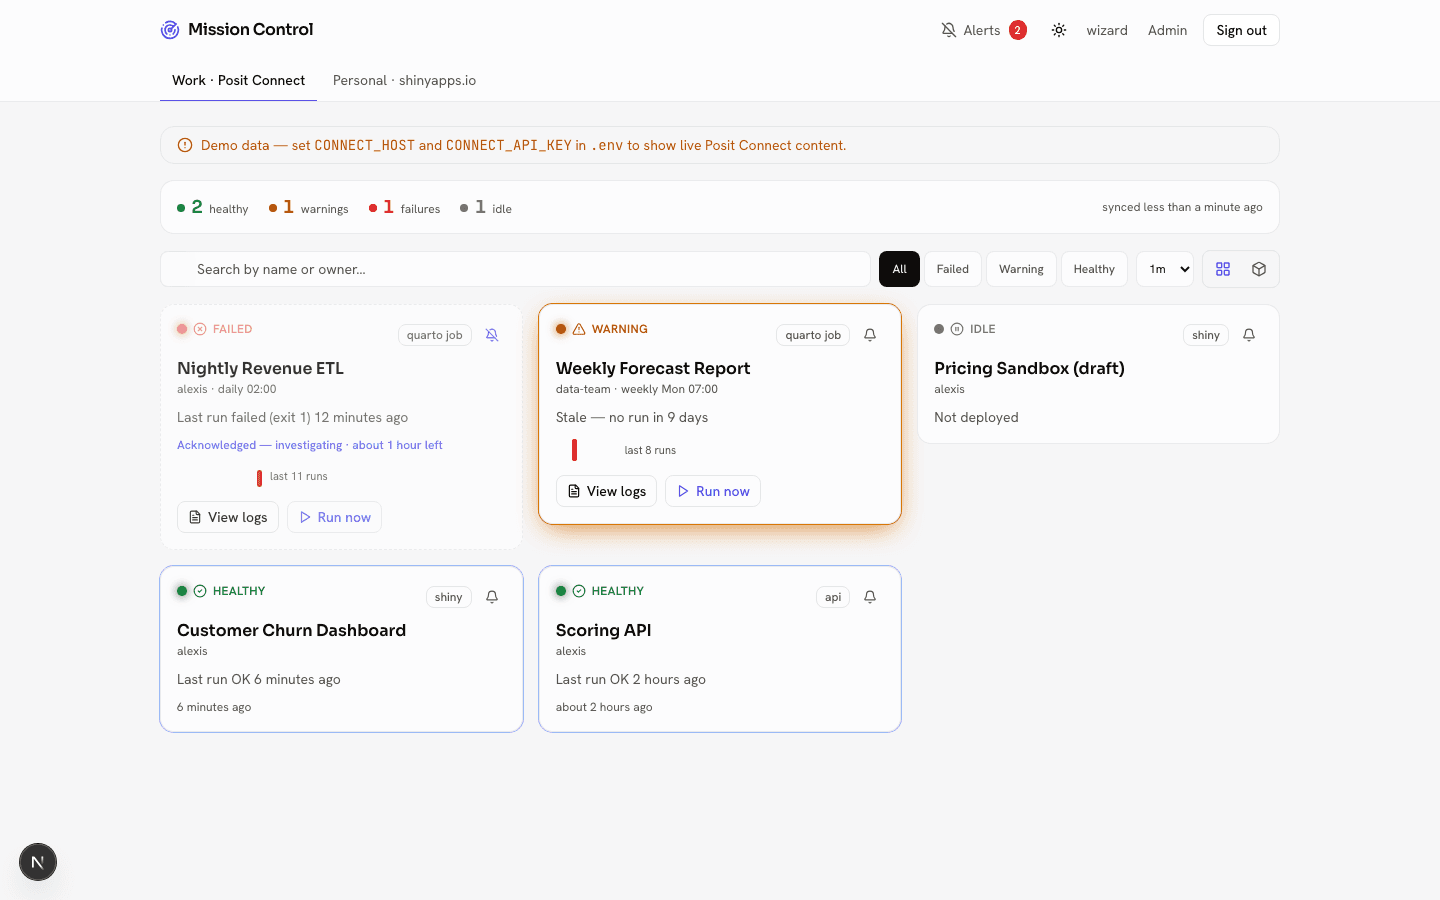Click the quarto job tag on Nightly Revenue ETL
Image resolution: width=1440 pixels, height=900 pixels.
435,335
